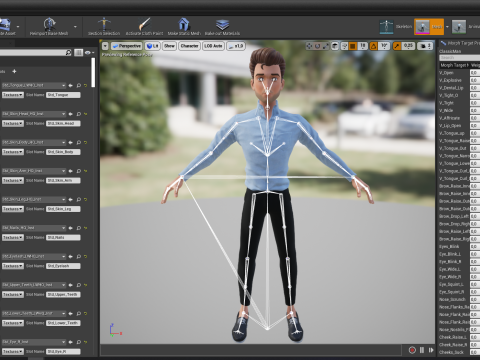Toggle scale snapping orange icon
Screen dimensions: 480x360
[397, 46]
